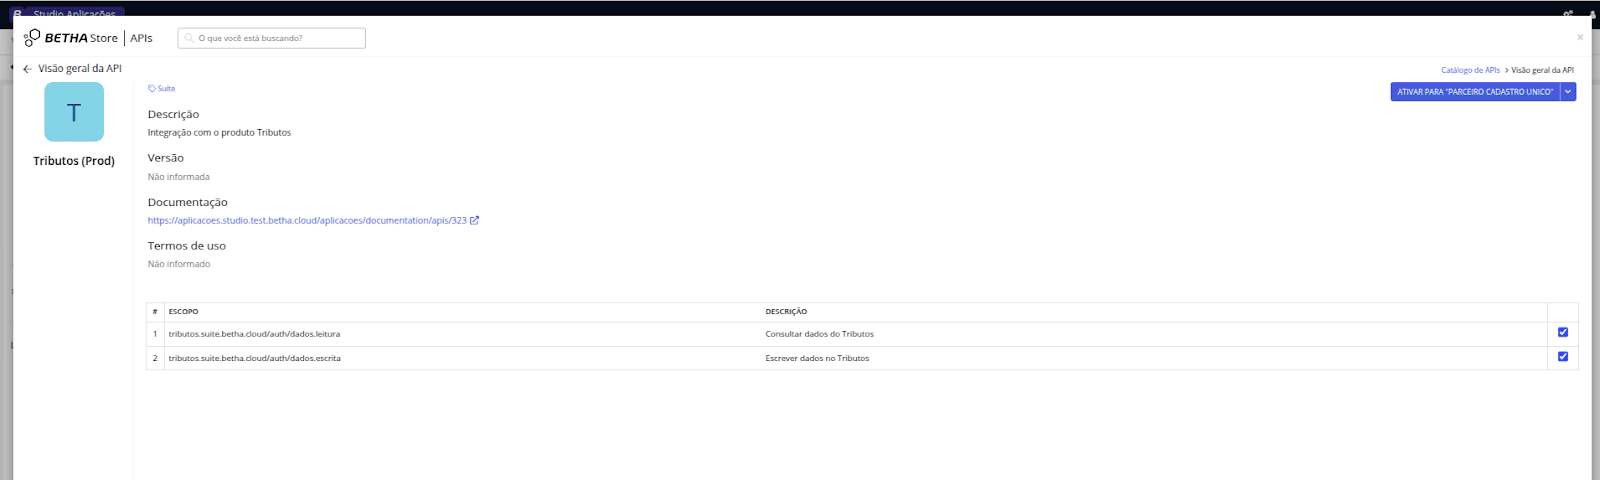
Task: Open the settings gears icon in top bar
Action: (x=1568, y=14)
